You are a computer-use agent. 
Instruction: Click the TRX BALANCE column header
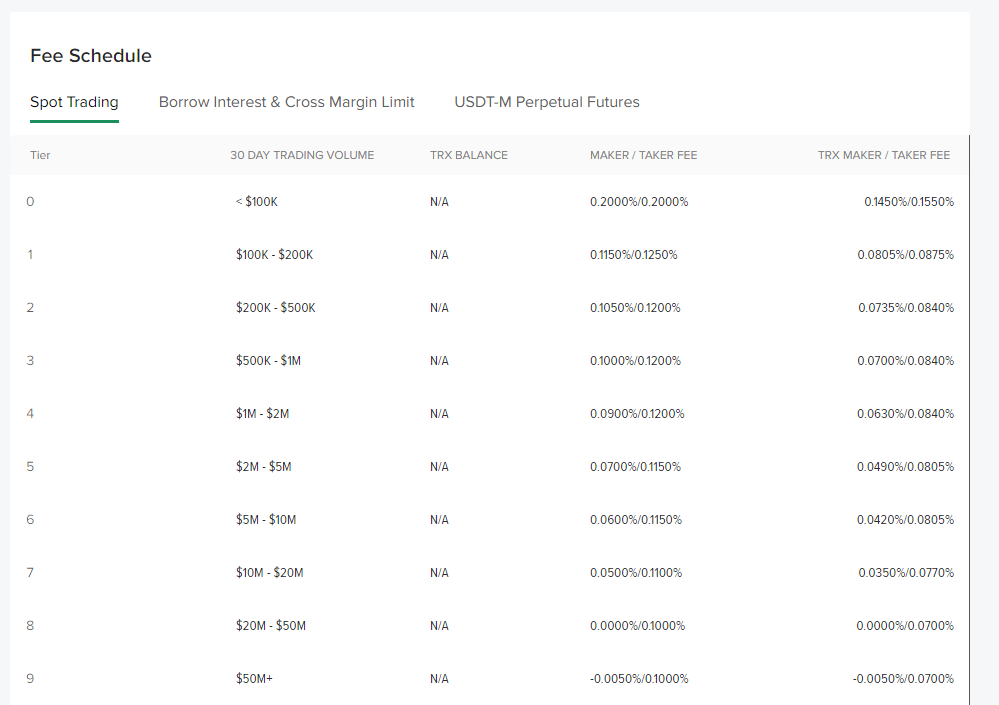coord(468,155)
